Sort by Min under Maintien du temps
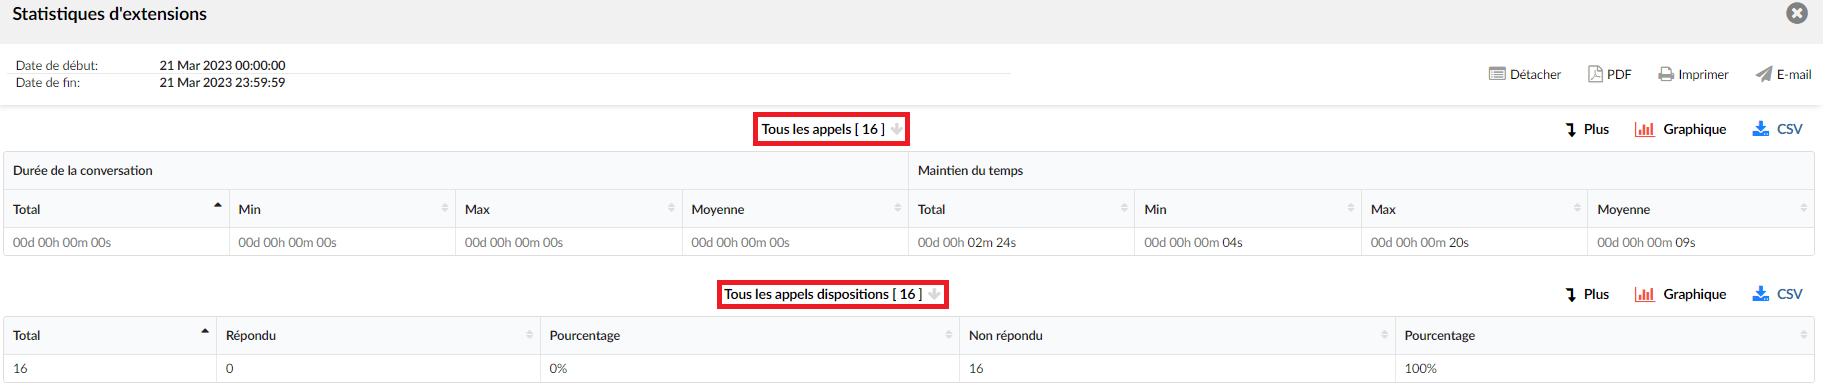The image size is (1823, 387). (x=1247, y=209)
